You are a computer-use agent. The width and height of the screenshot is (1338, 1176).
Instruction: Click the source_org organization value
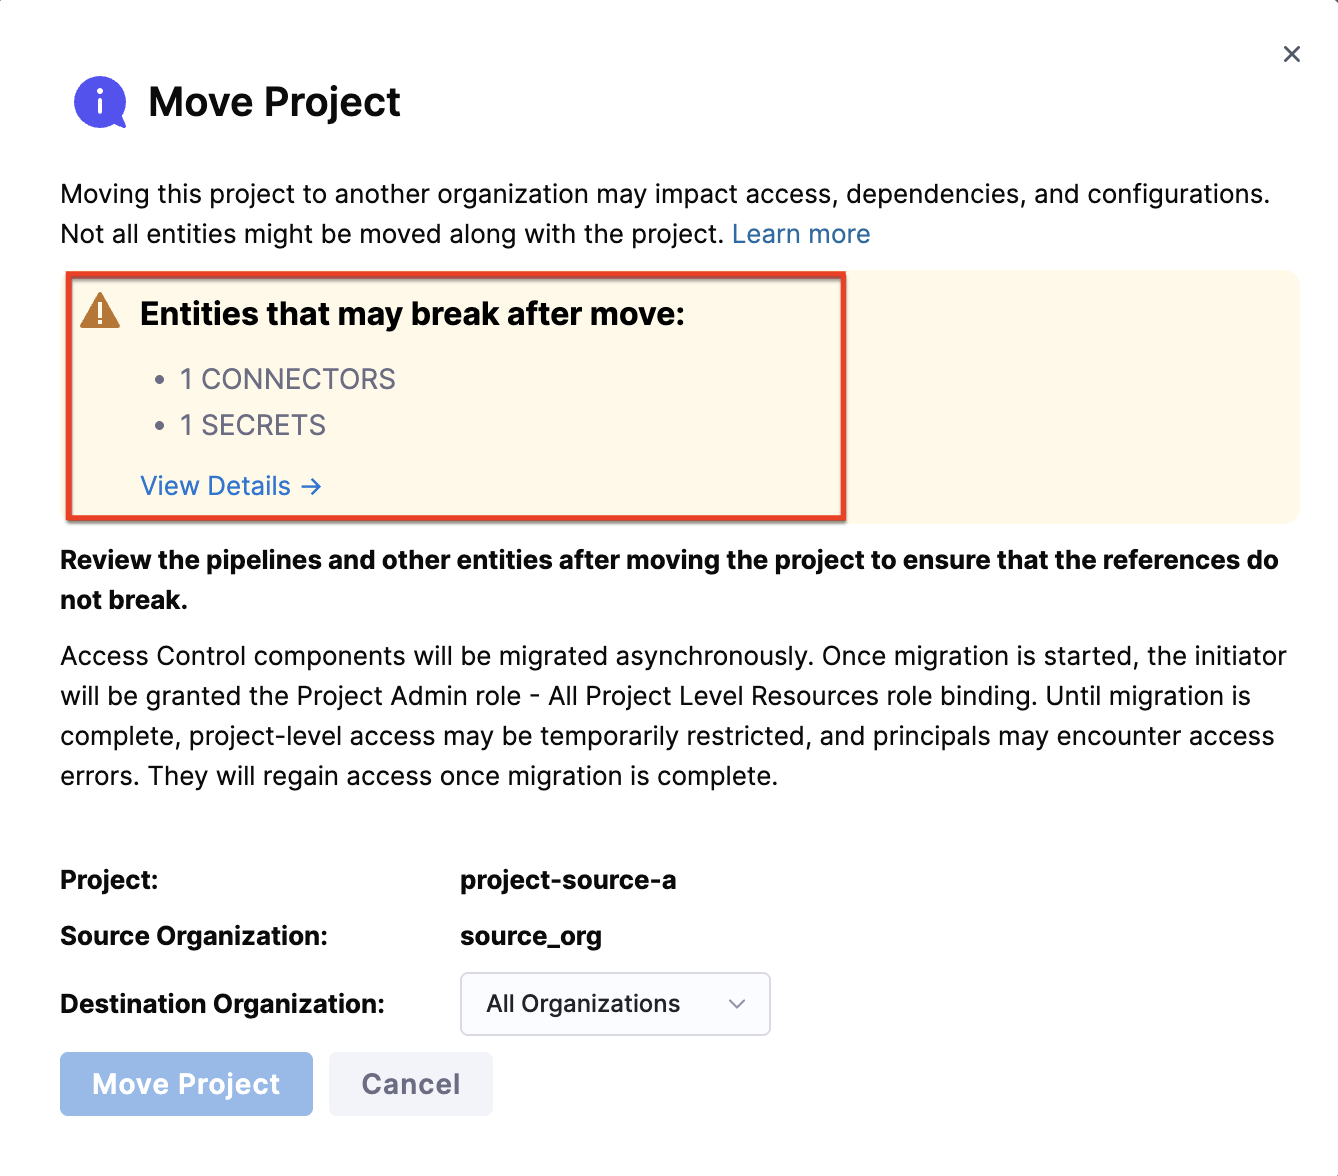531,936
